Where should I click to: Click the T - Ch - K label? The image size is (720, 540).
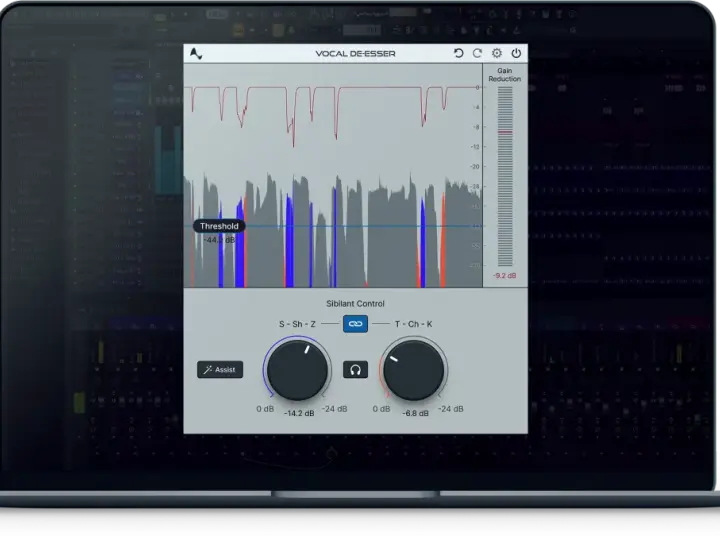pos(413,324)
